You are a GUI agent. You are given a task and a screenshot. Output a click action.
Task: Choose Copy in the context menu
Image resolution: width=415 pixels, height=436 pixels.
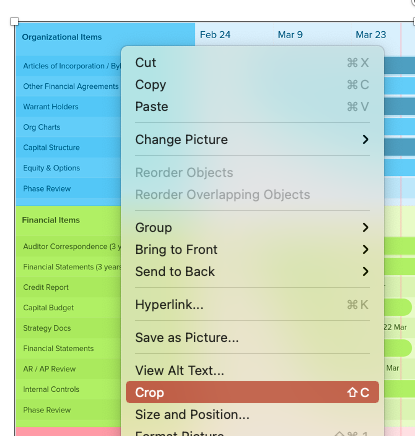pyautogui.click(x=252, y=85)
